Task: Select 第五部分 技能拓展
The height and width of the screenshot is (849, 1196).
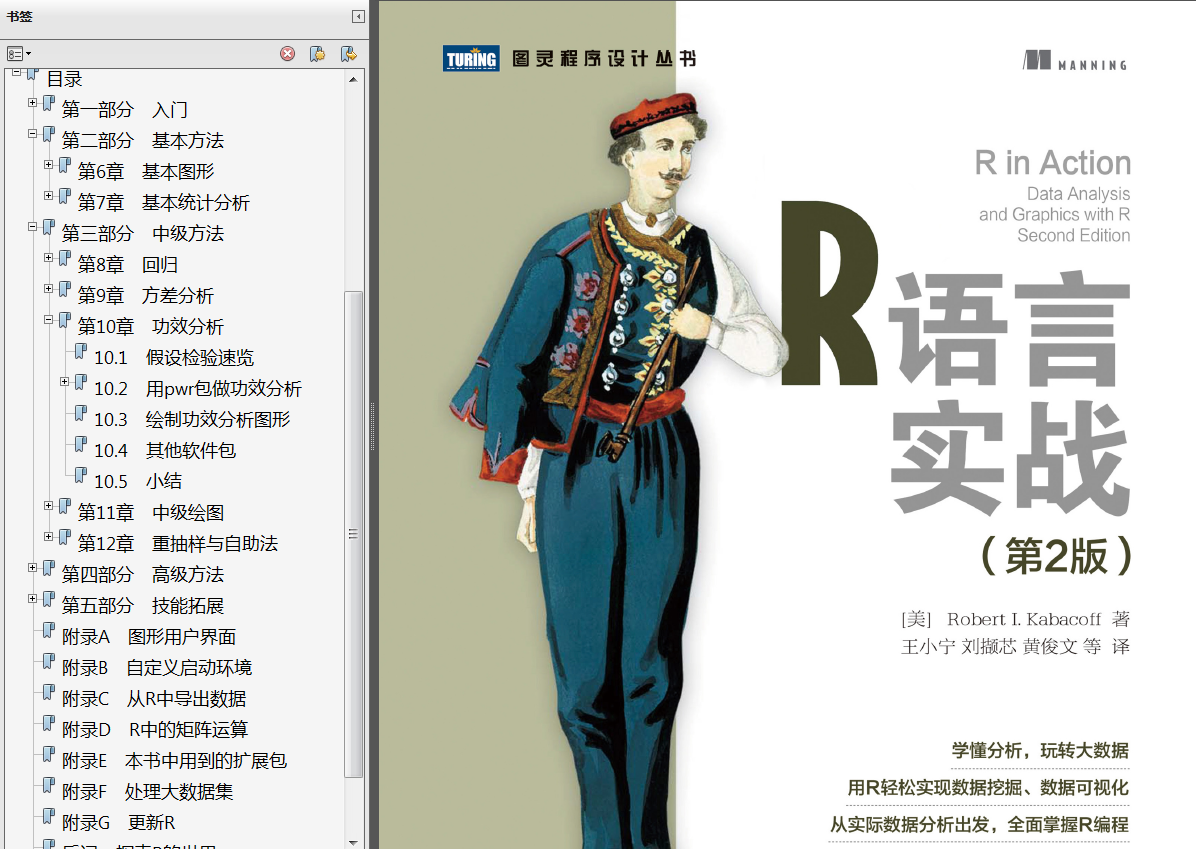Action: (x=143, y=606)
